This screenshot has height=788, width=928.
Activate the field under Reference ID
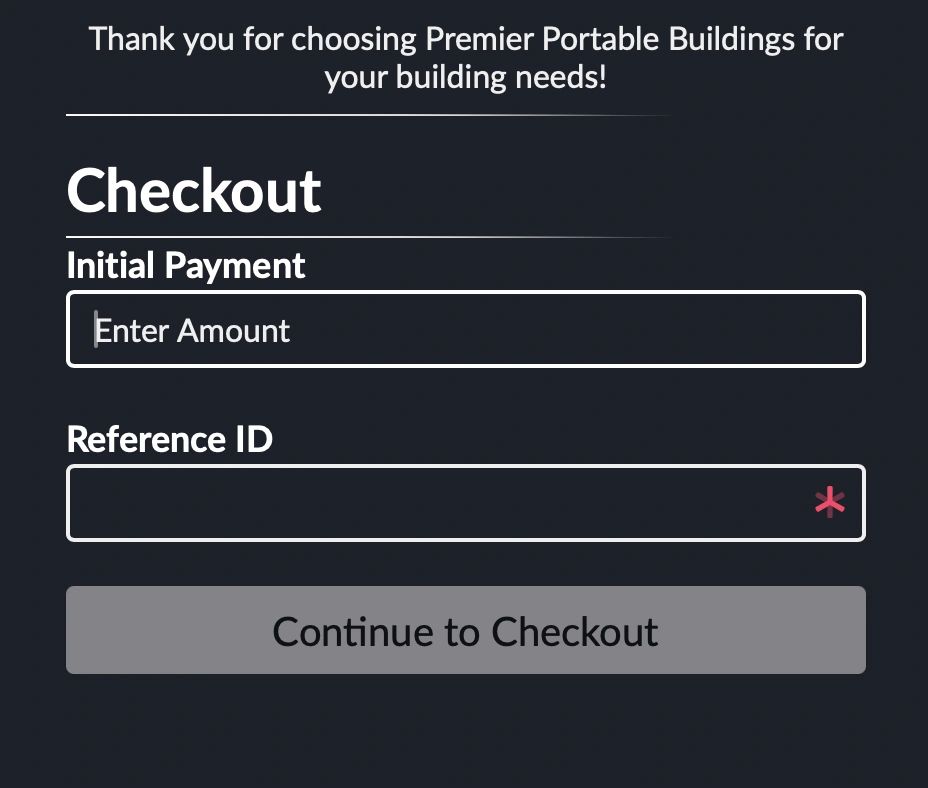point(440,503)
